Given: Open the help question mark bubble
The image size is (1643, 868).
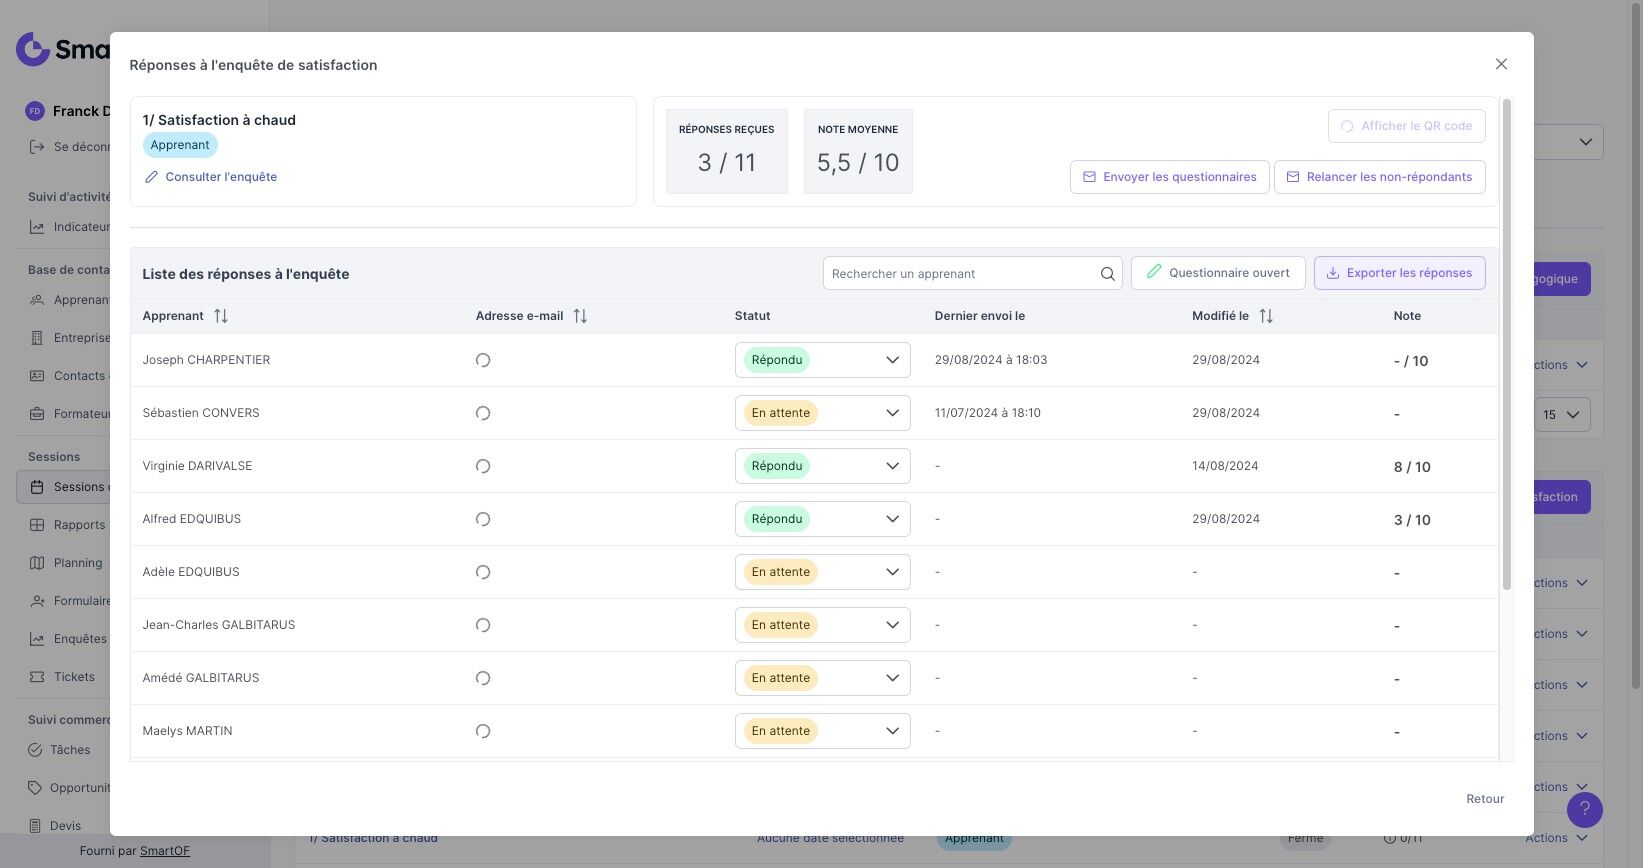Looking at the screenshot, I should click(x=1584, y=809).
